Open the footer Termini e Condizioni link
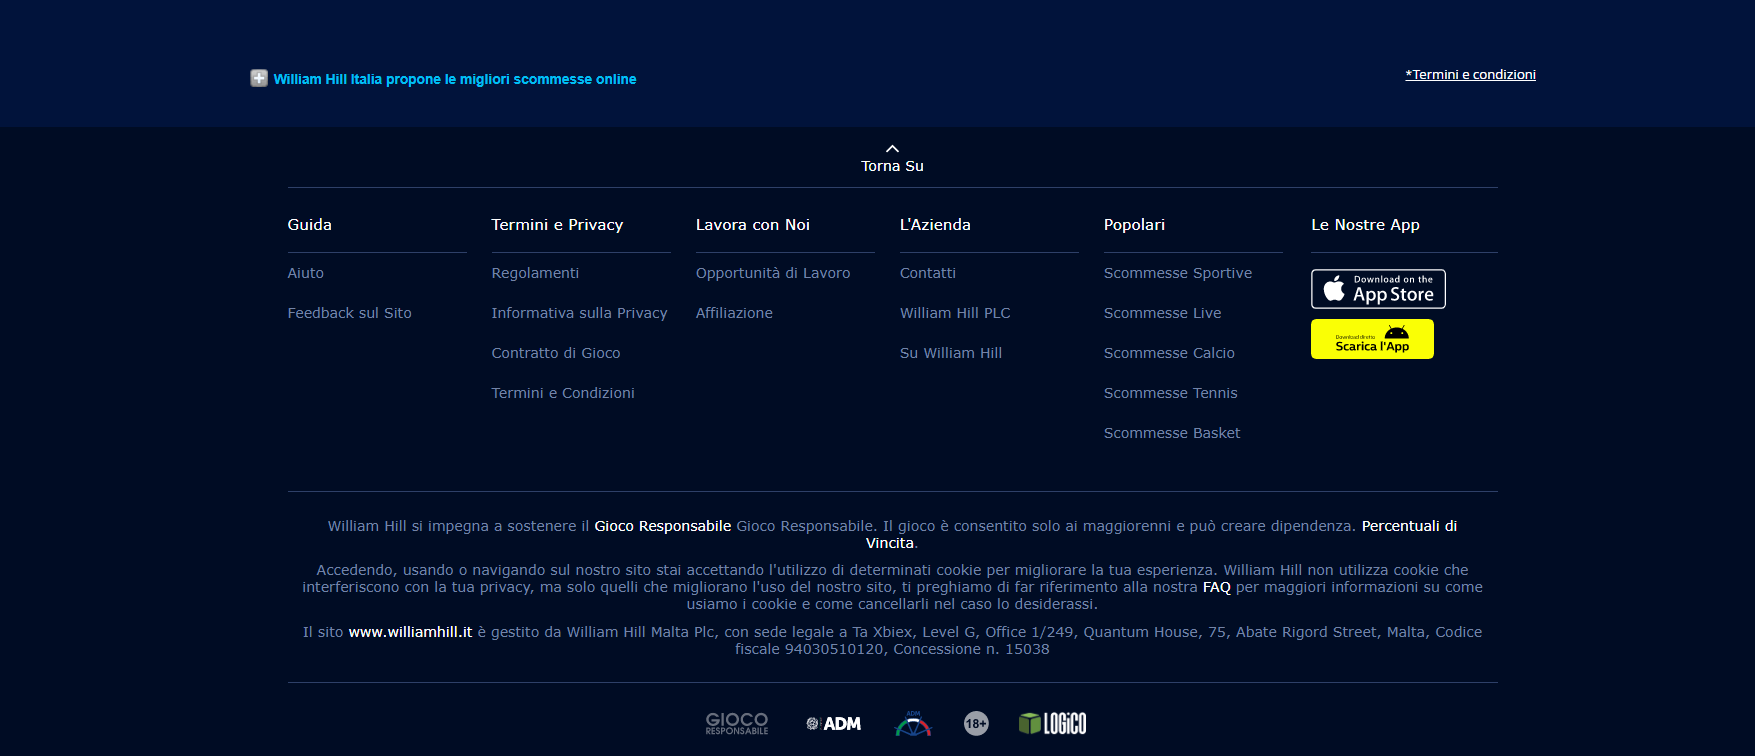This screenshot has height=756, width=1755. 563,393
